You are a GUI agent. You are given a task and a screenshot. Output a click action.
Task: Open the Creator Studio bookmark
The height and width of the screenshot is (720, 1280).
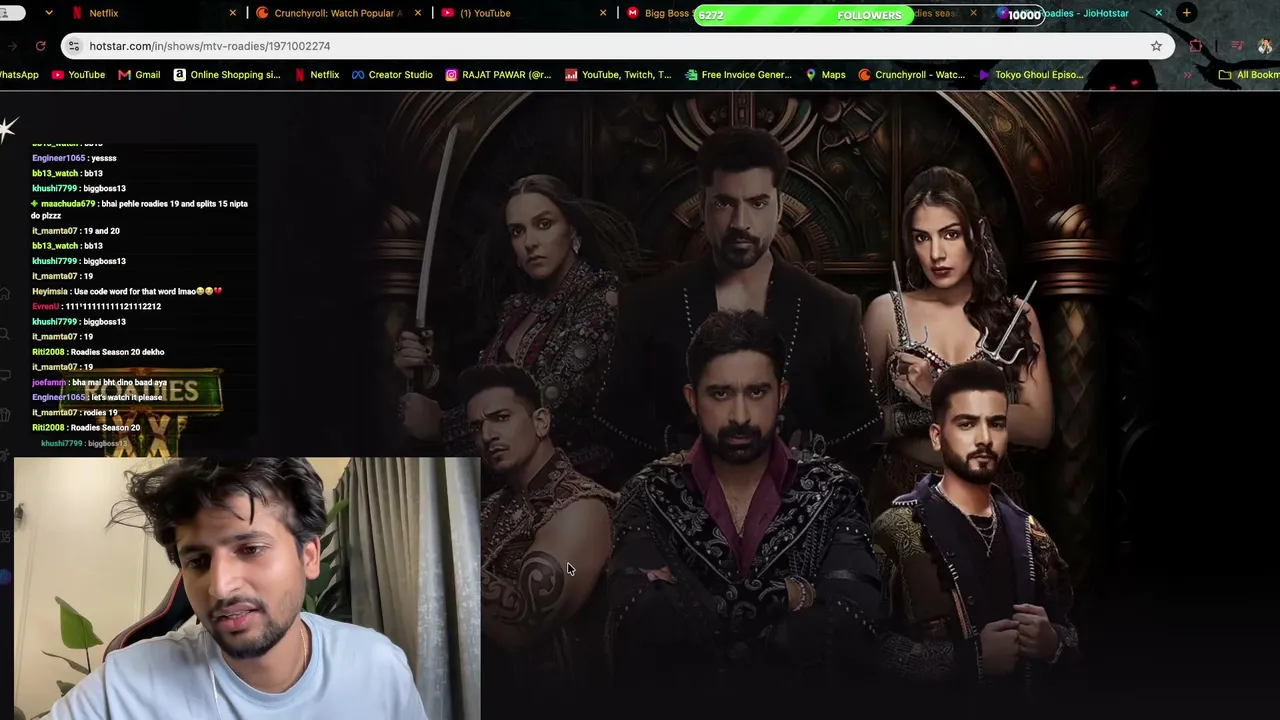tap(392, 75)
